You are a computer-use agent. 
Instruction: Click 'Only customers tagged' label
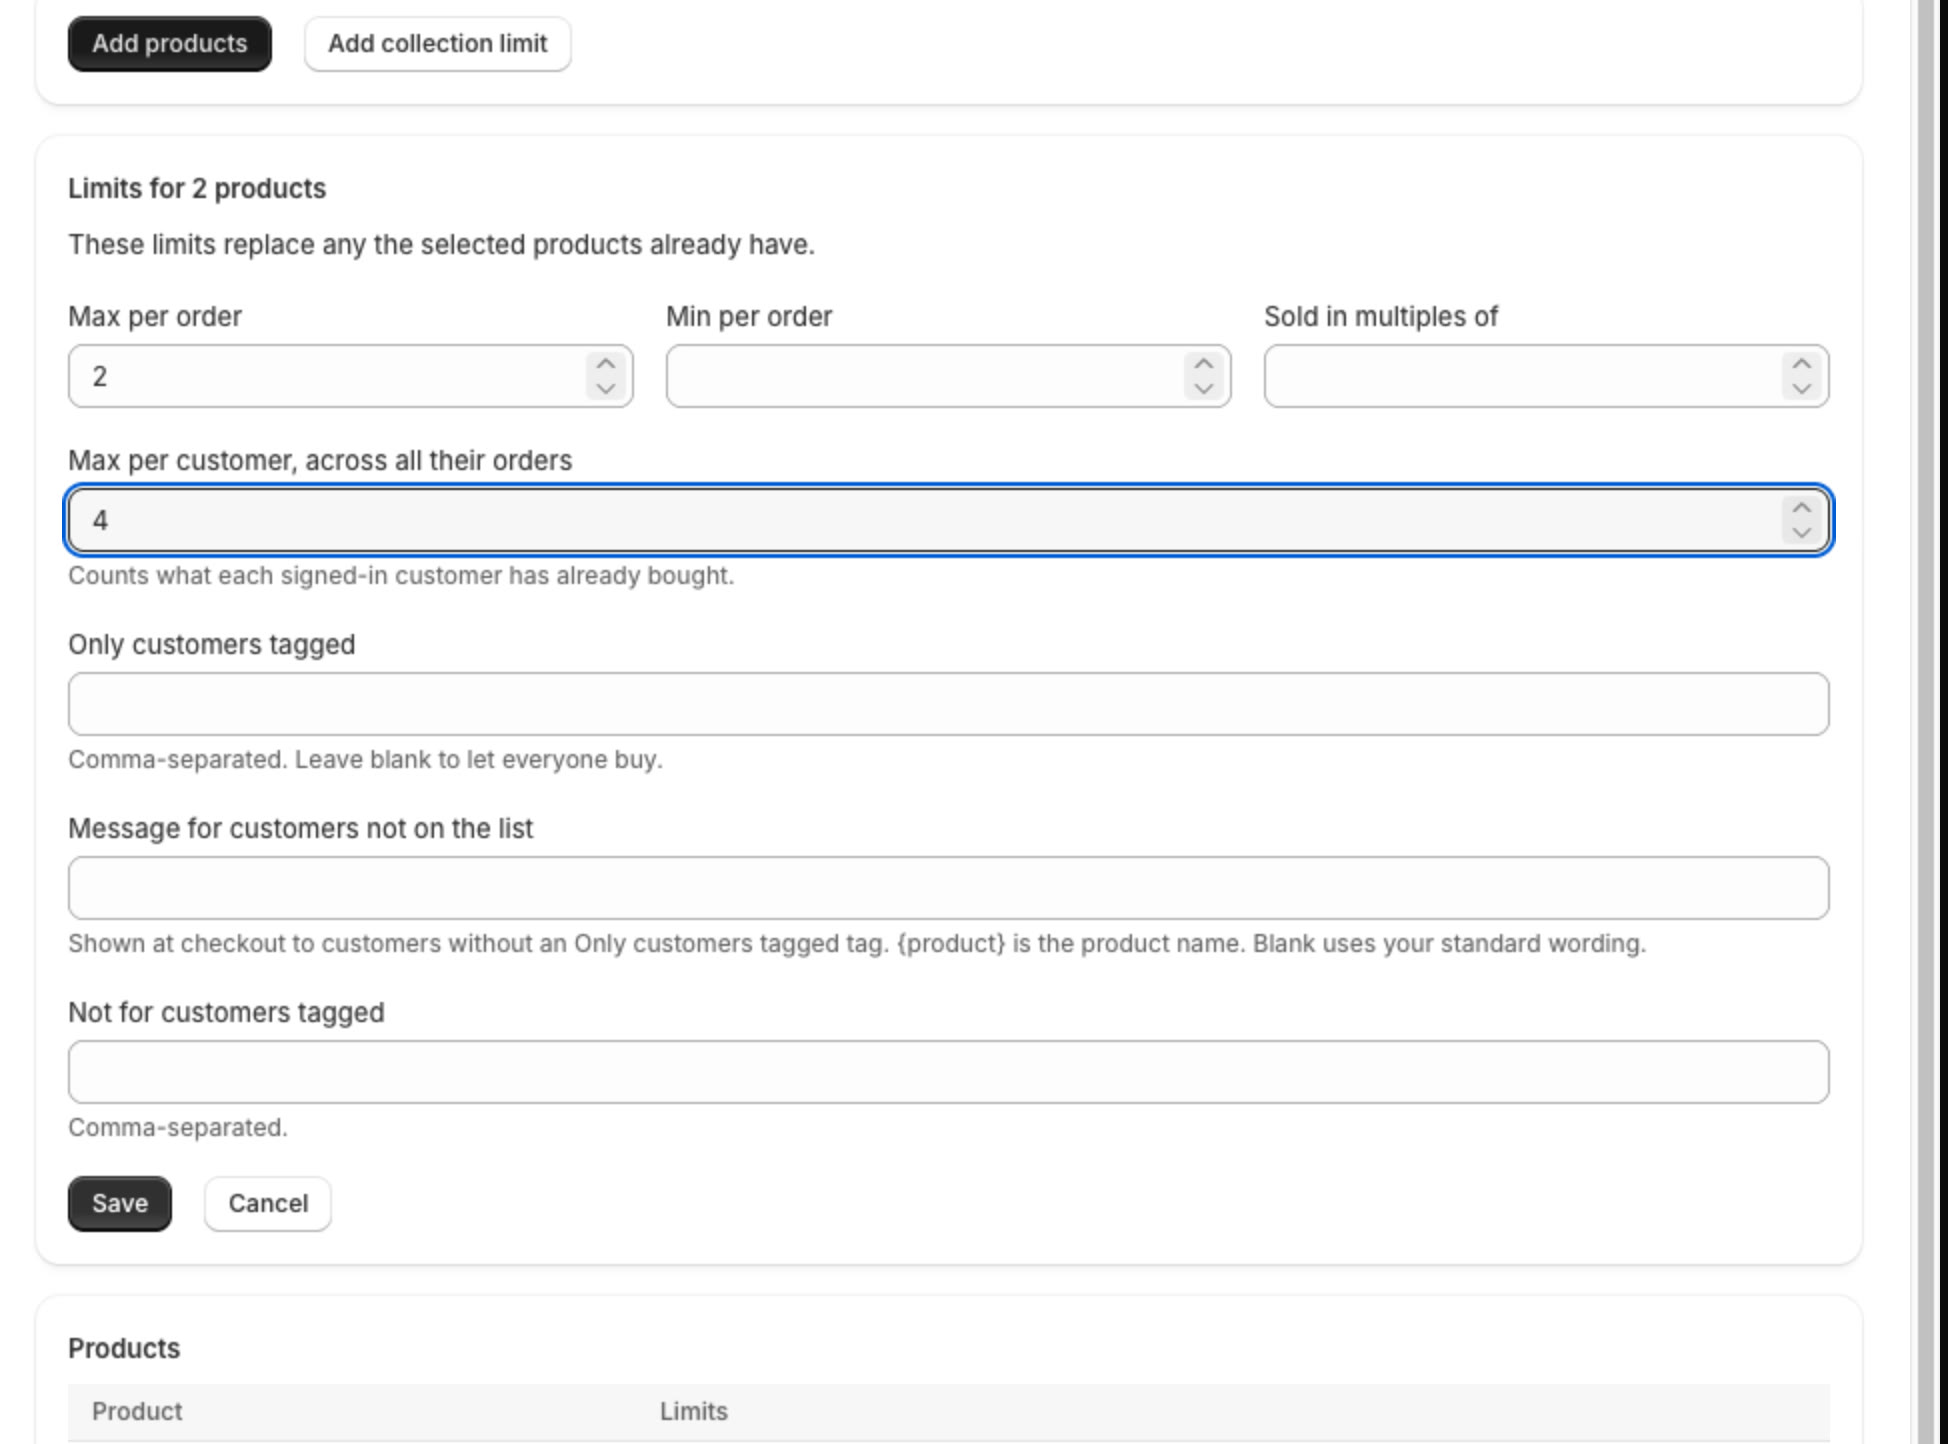coord(212,645)
